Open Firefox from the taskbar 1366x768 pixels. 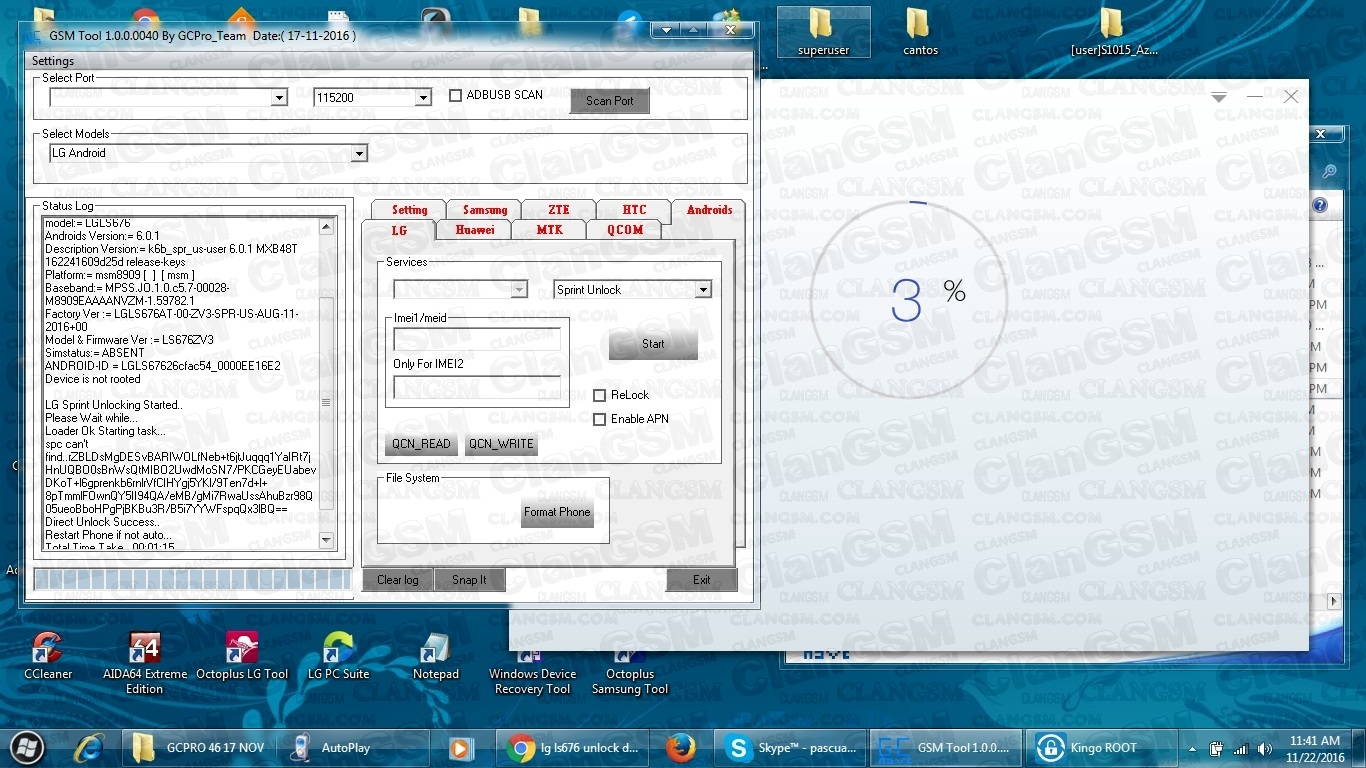(x=681, y=748)
